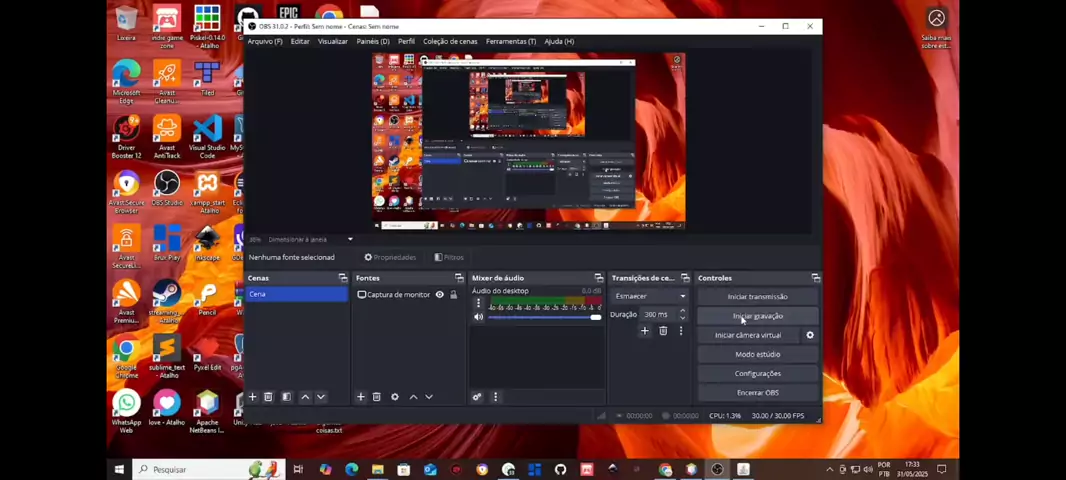The height and width of the screenshot is (480, 1066).
Task: Toggle lock on Captura de monitor source
Action: (x=453, y=295)
